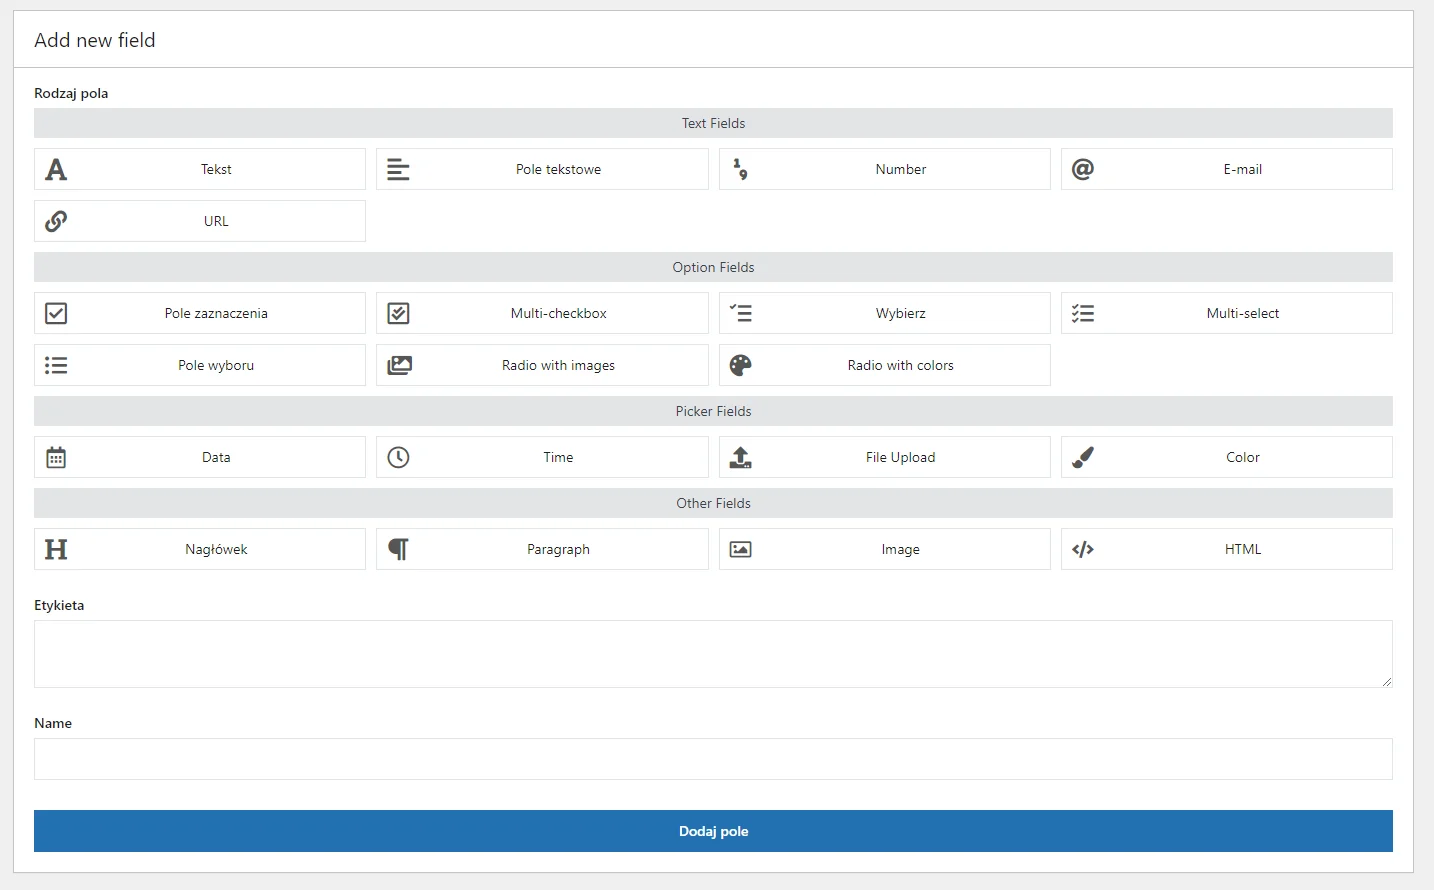This screenshot has height=890, width=1434.
Task: Focus the Name input field
Action: tap(713, 759)
